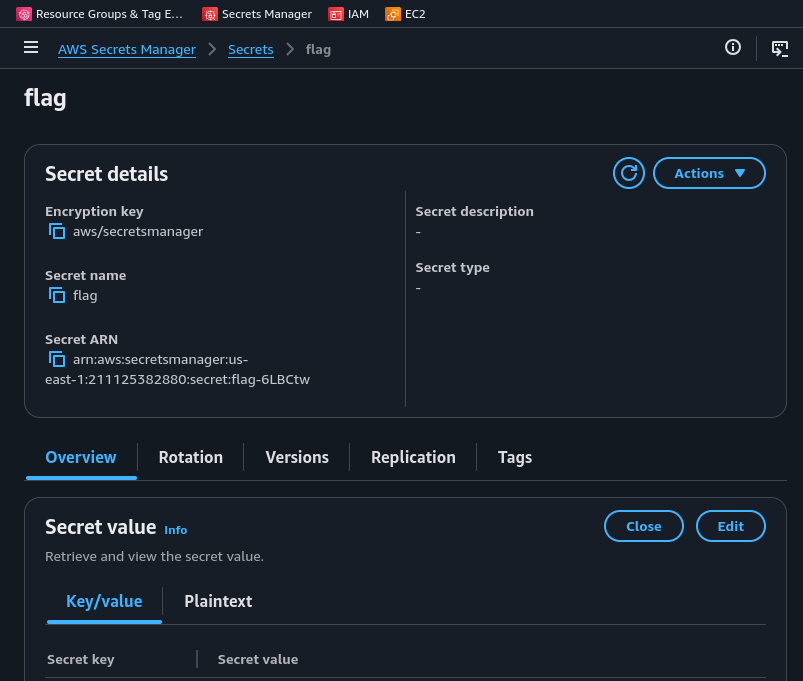Open the Replication tab
The width and height of the screenshot is (803, 681).
[x=413, y=457]
